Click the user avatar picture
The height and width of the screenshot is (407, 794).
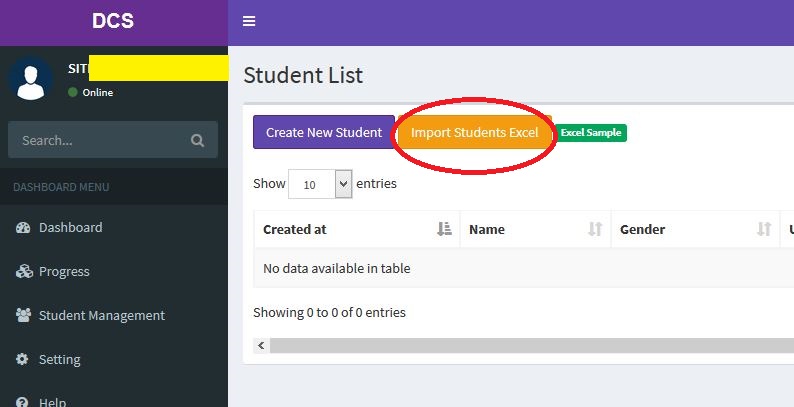pos(30,78)
